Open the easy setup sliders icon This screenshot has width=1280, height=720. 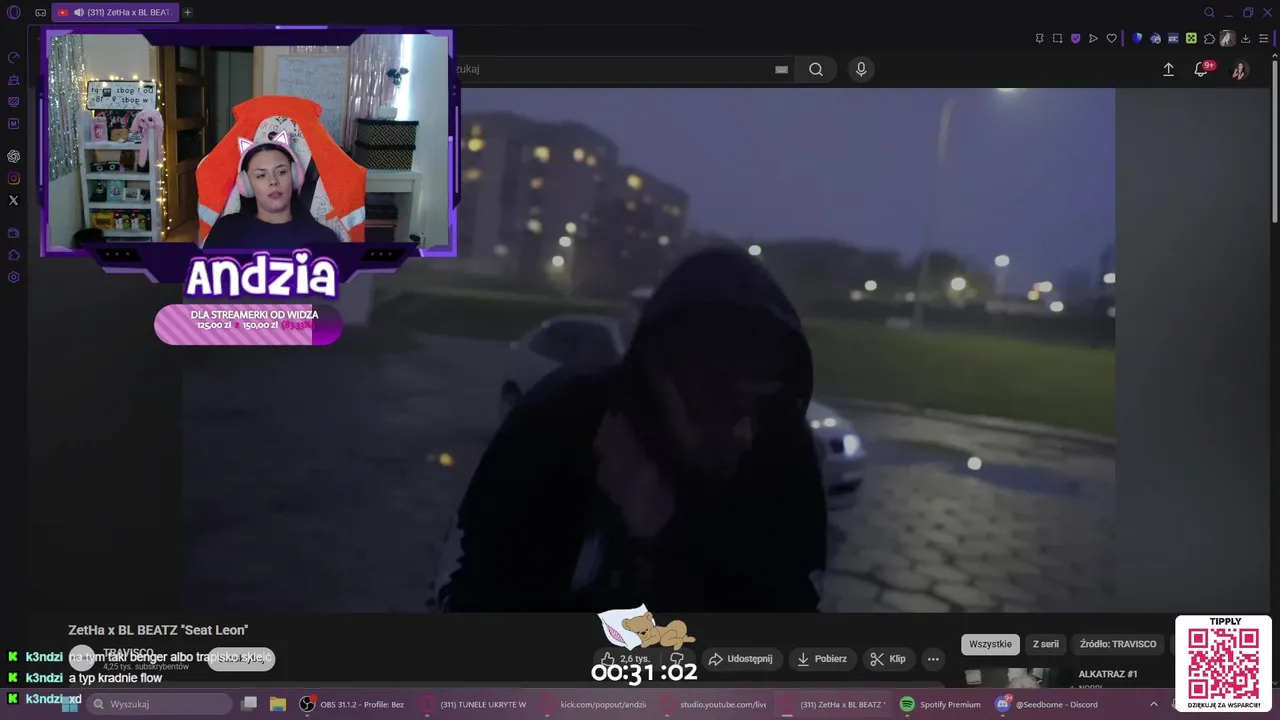pos(1264,38)
